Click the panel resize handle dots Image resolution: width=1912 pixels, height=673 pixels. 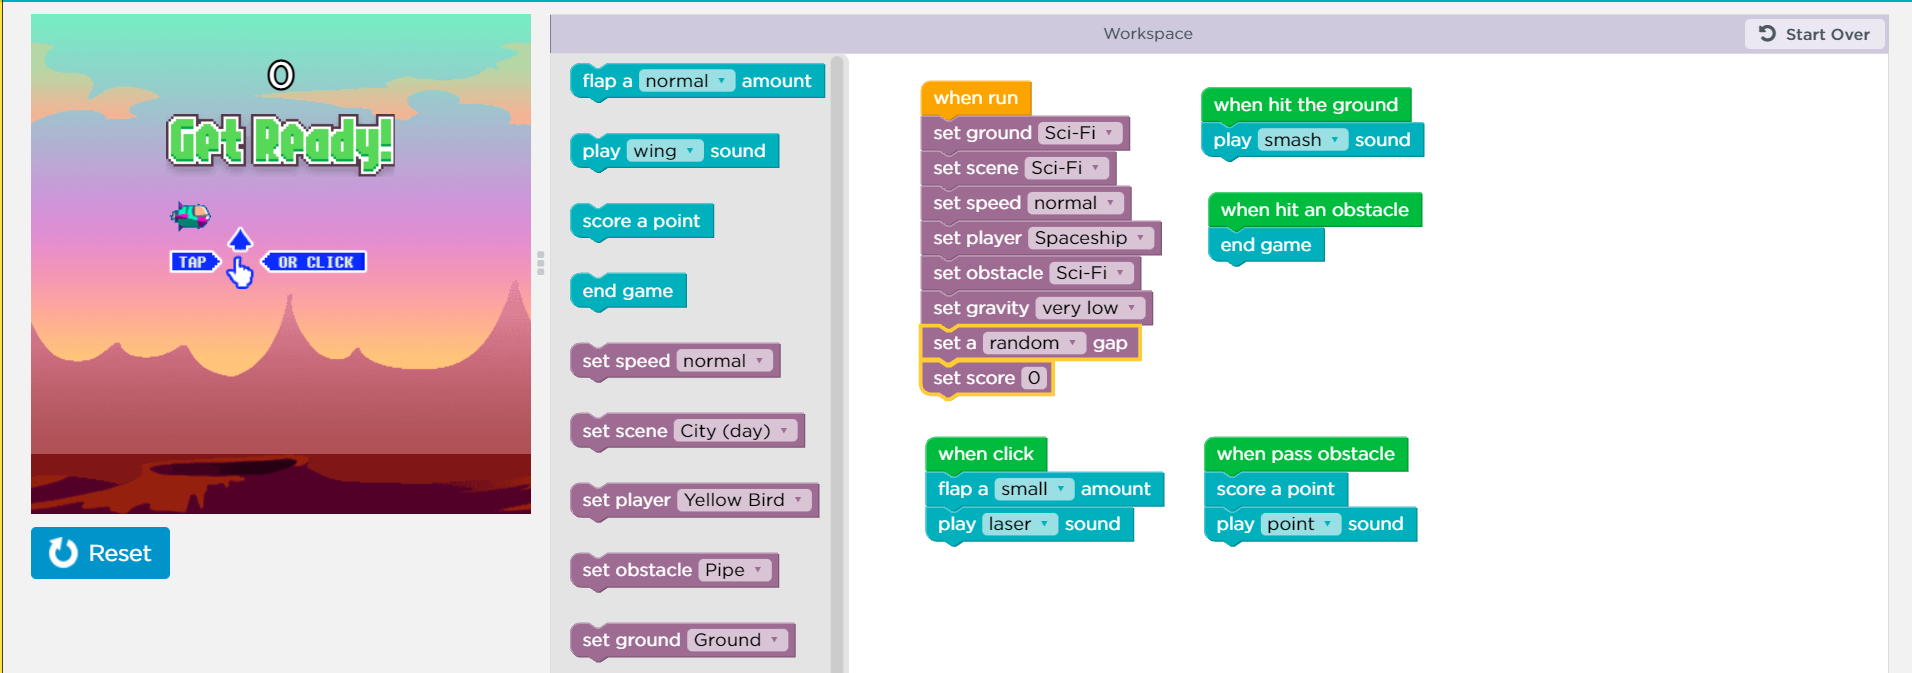541,263
